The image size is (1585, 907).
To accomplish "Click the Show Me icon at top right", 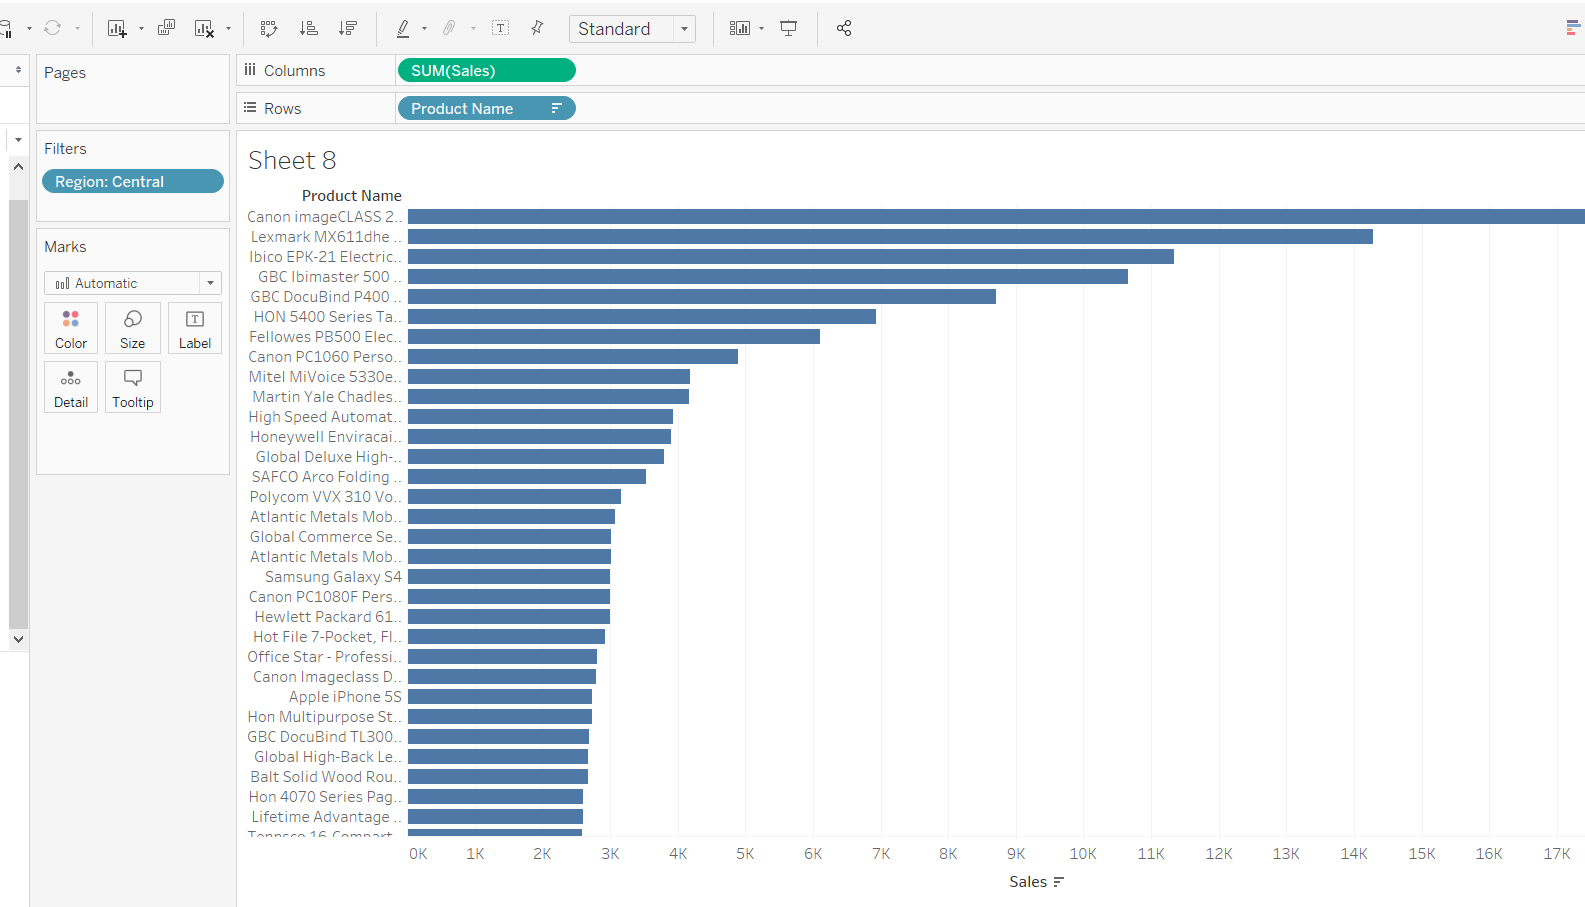I will (x=1574, y=28).
